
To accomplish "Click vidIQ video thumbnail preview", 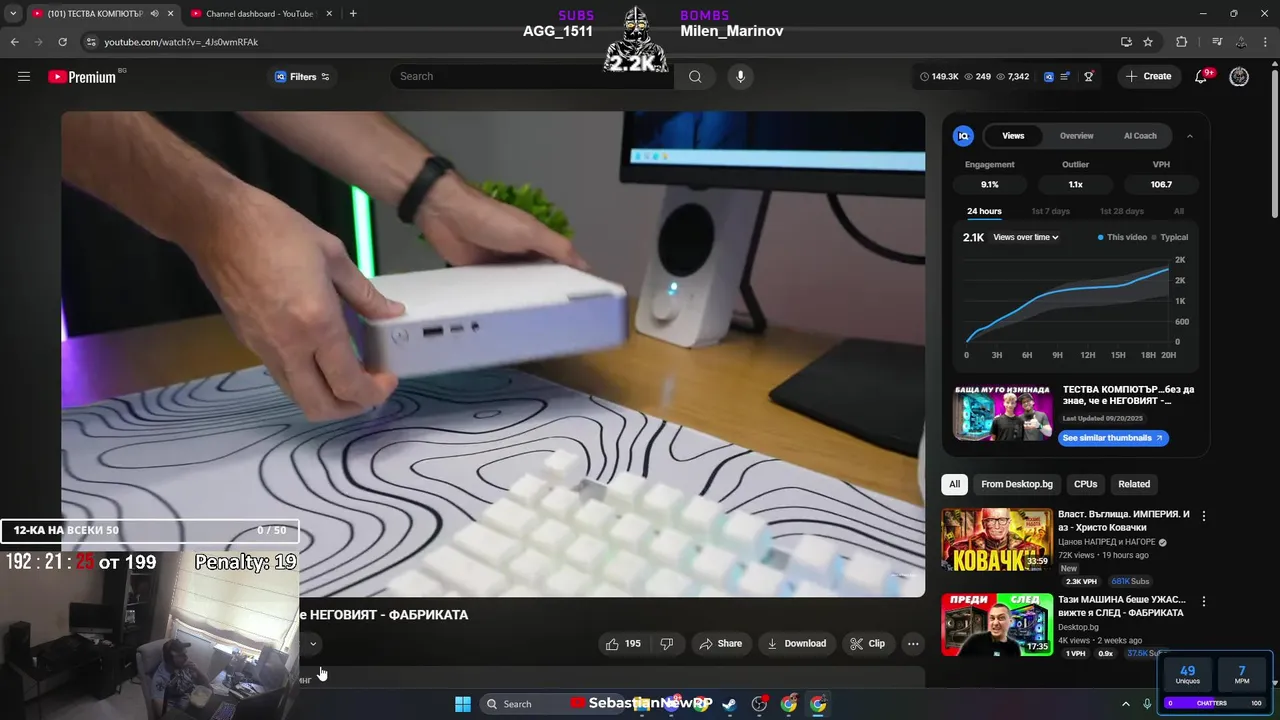I will coord(1003,412).
